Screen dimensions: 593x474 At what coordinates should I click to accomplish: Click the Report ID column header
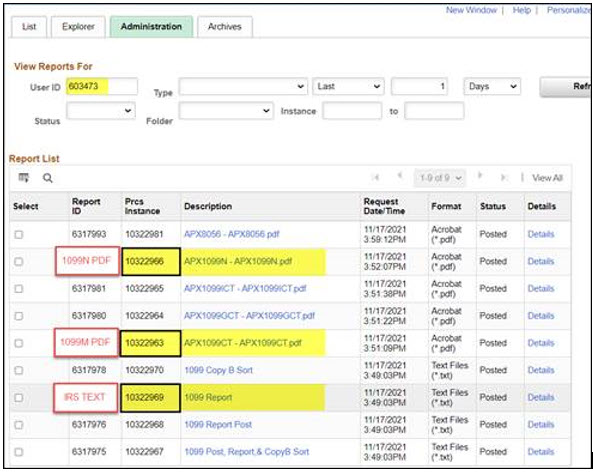click(x=86, y=206)
